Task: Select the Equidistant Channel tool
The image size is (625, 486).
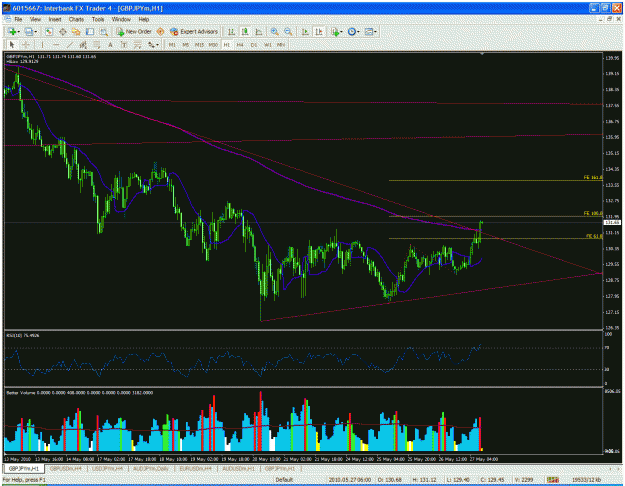Action: coord(83,45)
